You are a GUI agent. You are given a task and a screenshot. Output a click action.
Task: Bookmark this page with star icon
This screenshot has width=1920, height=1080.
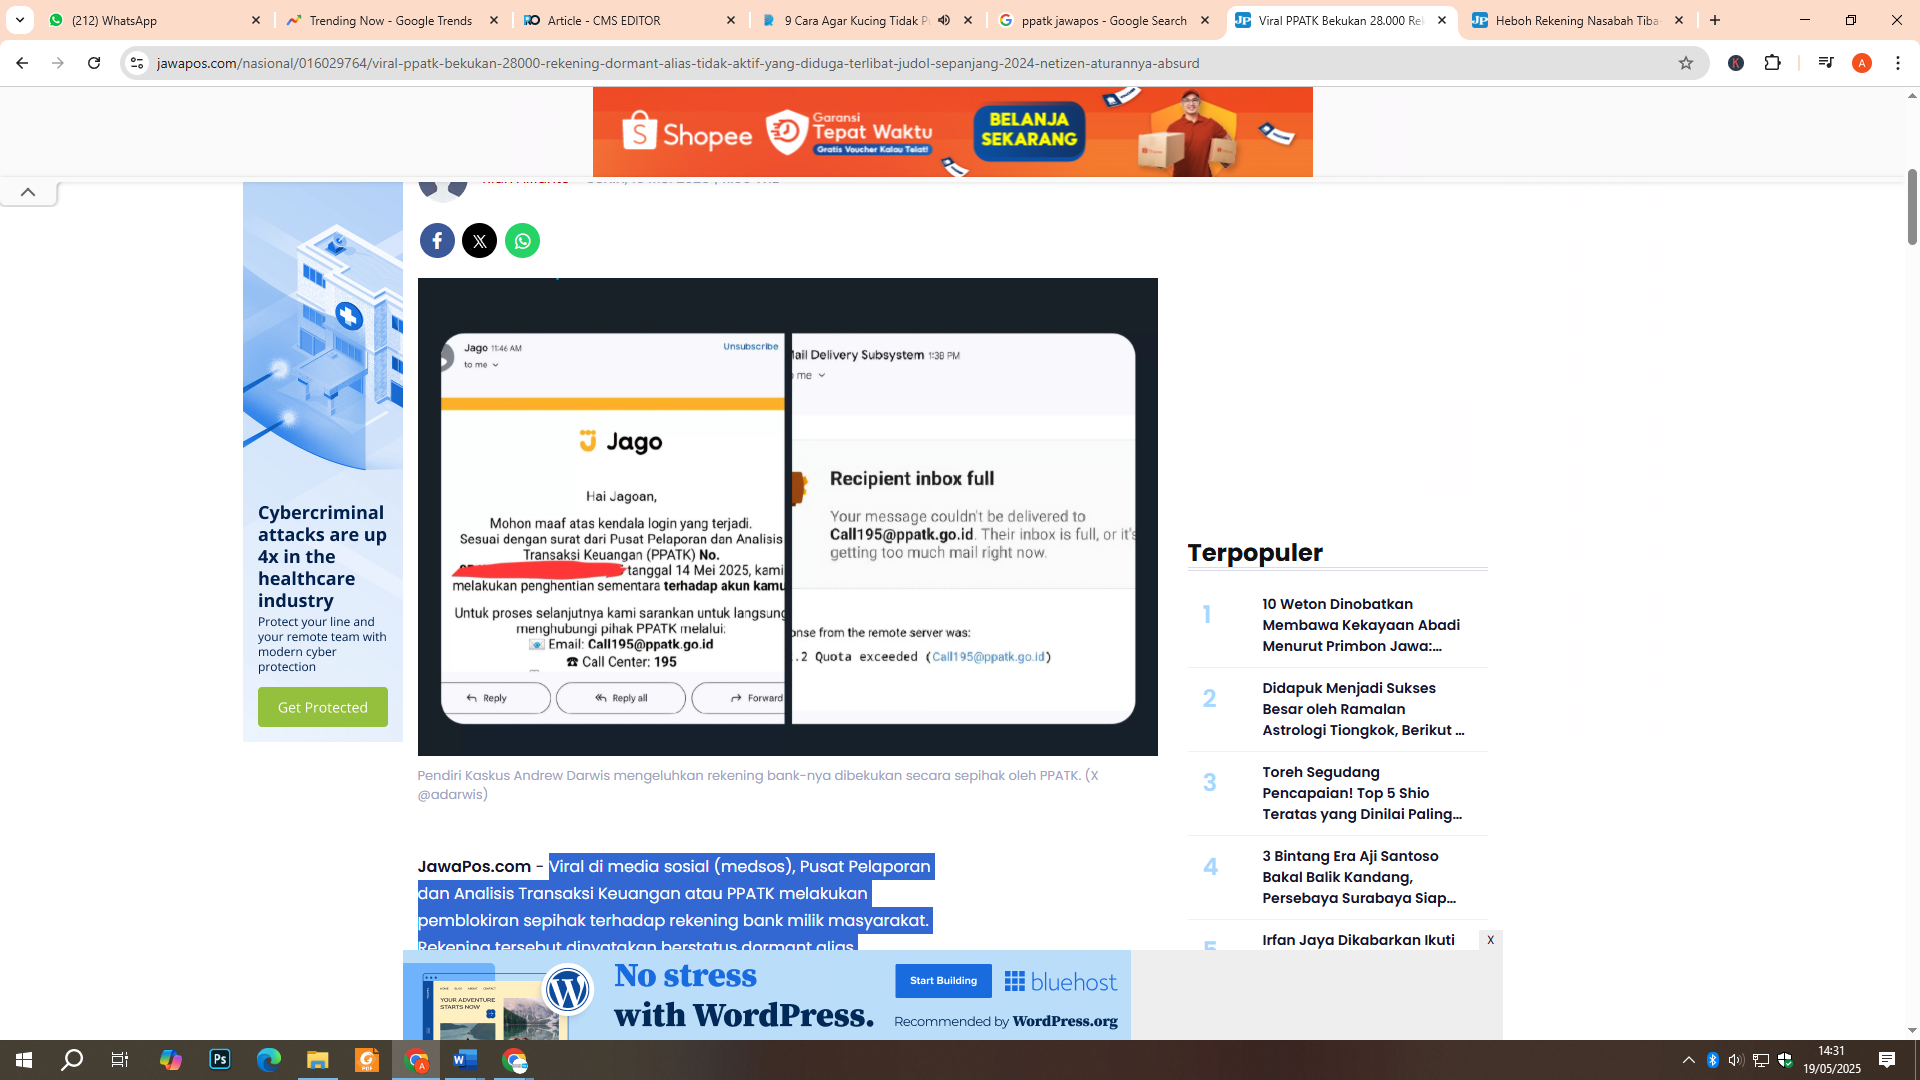[x=1686, y=63]
